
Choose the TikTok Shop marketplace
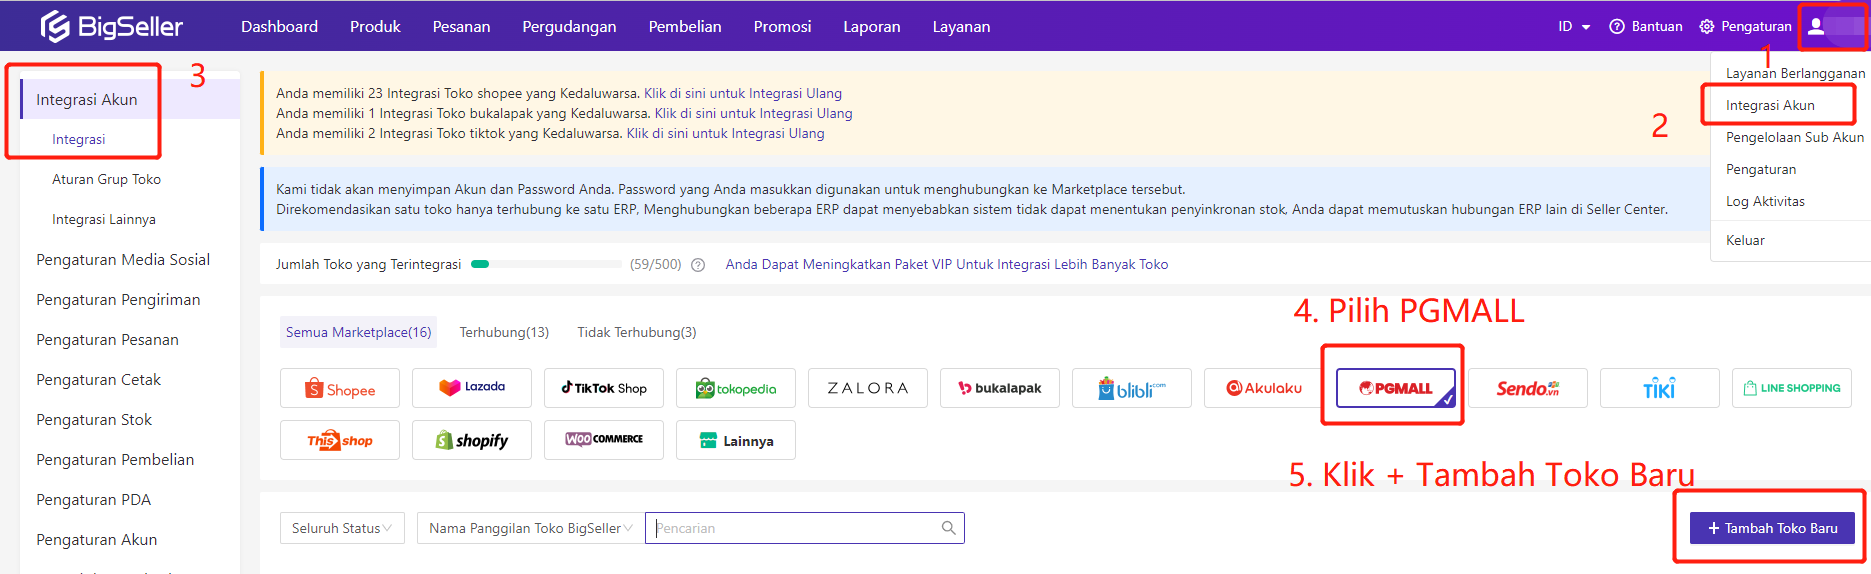604,388
